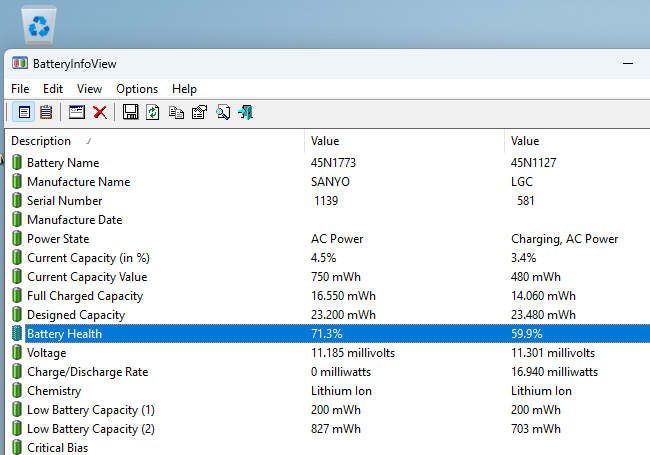The height and width of the screenshot is (455, 650).
Task: Select the Serial Number row
Action: click(327, 201)
